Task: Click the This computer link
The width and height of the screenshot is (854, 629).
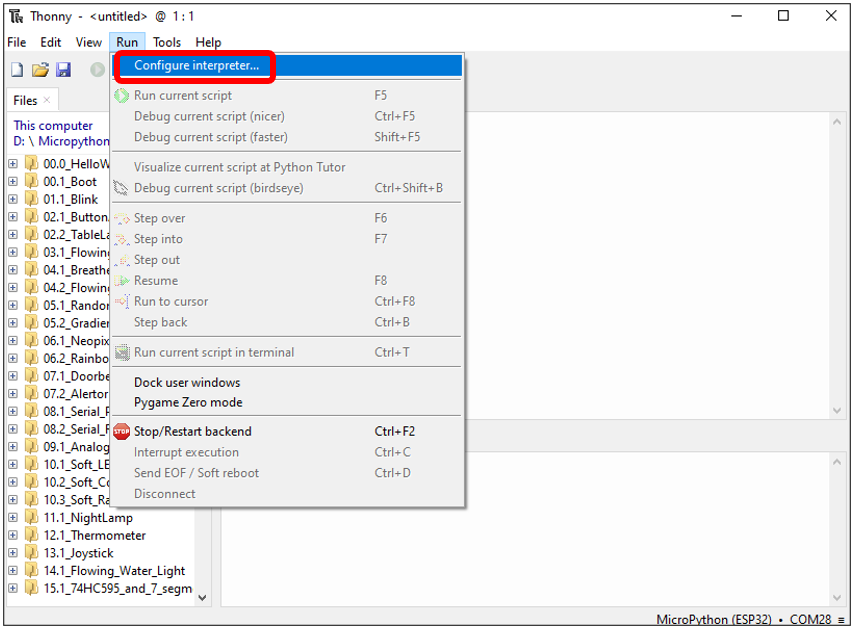Action: pyautogui.click(x=53, y=125)
